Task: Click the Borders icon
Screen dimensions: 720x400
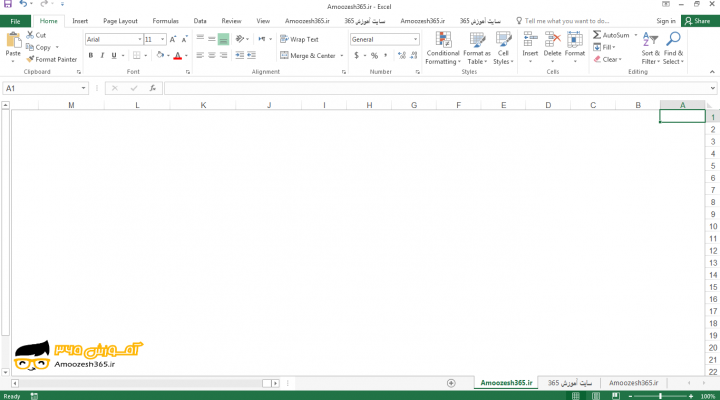Action: [x=137, y=55]
